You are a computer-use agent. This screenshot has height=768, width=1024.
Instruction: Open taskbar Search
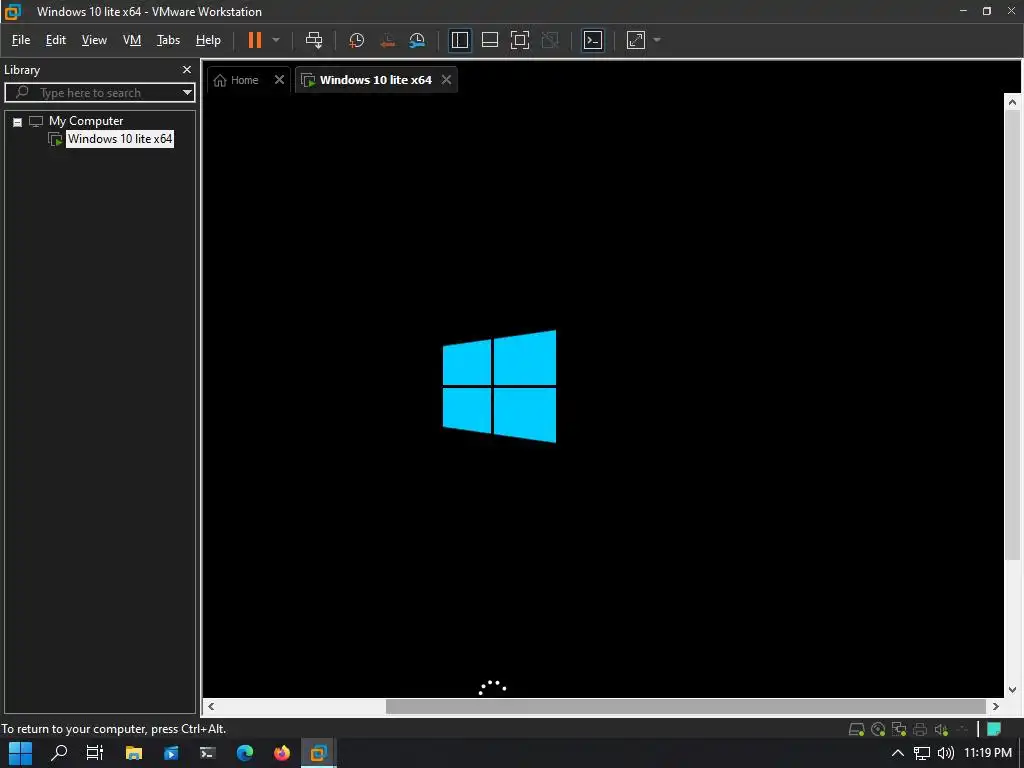point(59,753)
